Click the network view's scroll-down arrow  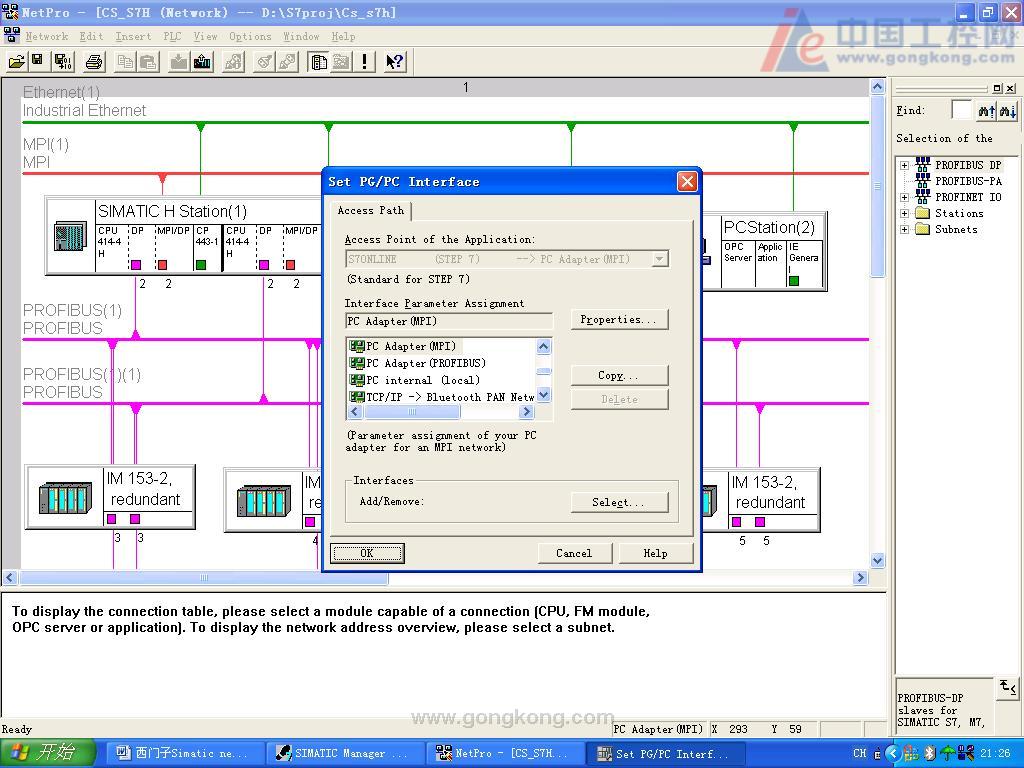point(878,560)
